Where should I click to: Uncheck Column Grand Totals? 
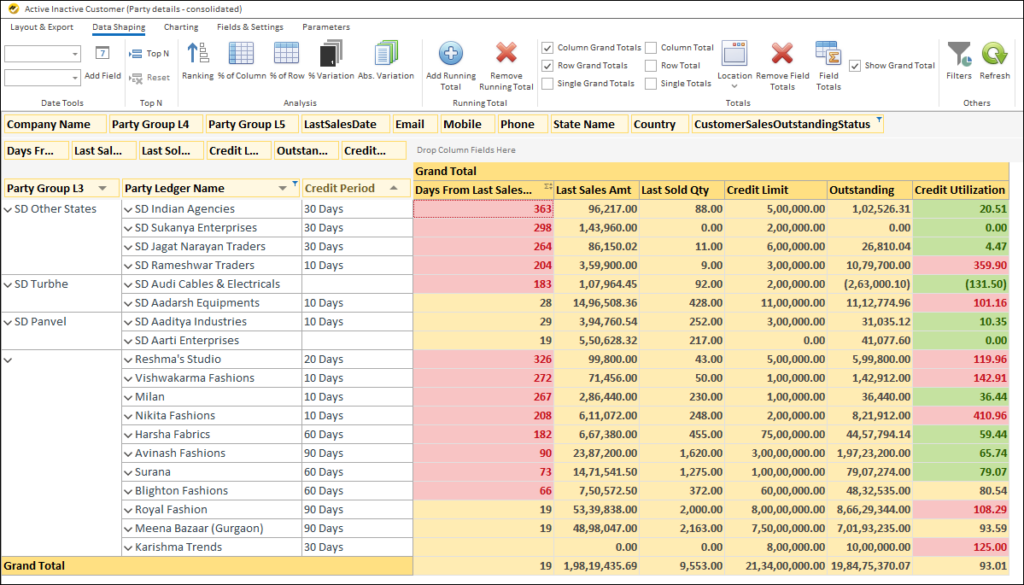coord(547,47)
